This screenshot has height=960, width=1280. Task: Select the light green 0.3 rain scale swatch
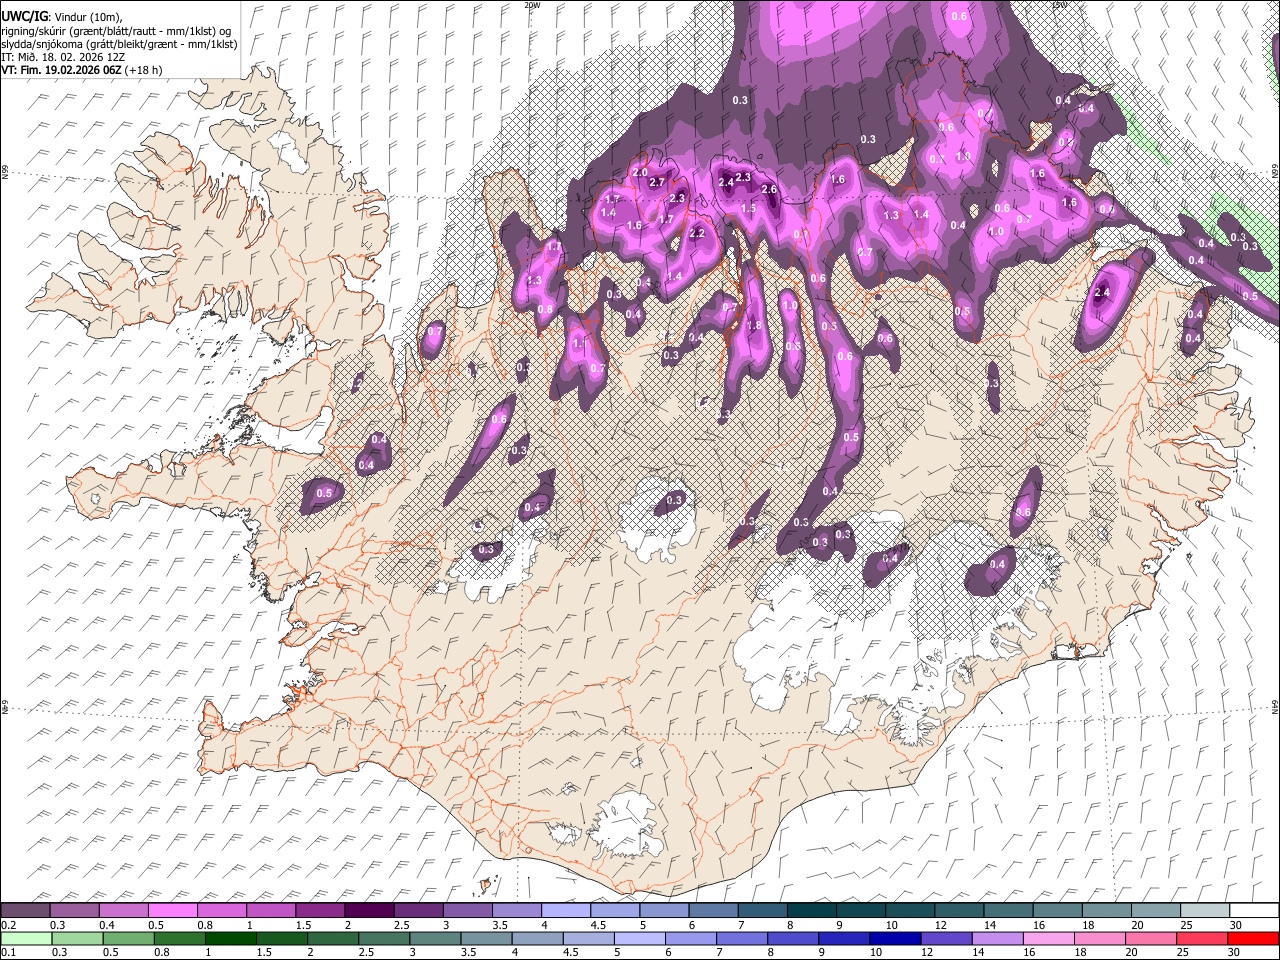pos(77,938)
